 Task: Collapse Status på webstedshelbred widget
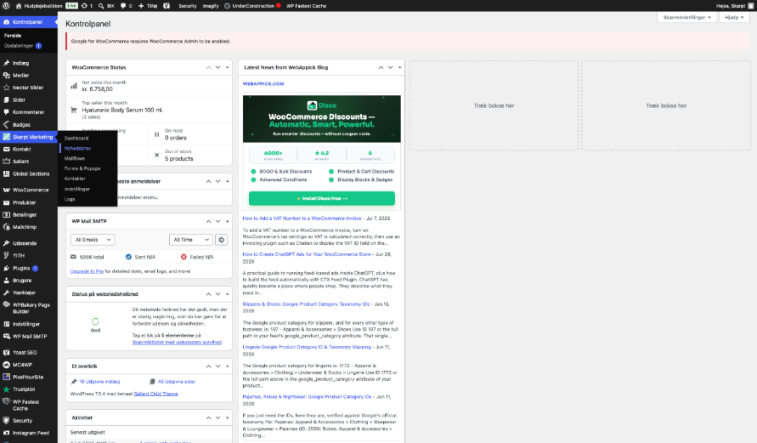(227, 294)
